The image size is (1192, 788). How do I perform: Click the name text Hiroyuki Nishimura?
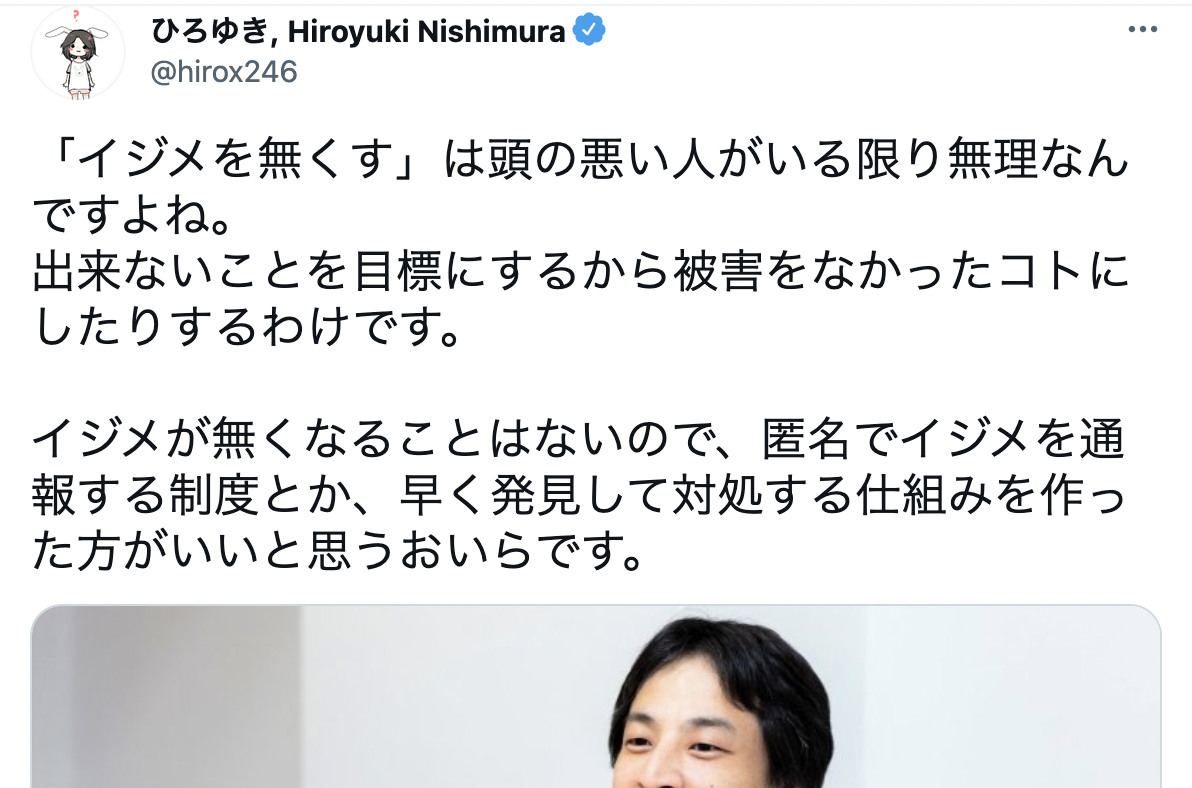426,31
